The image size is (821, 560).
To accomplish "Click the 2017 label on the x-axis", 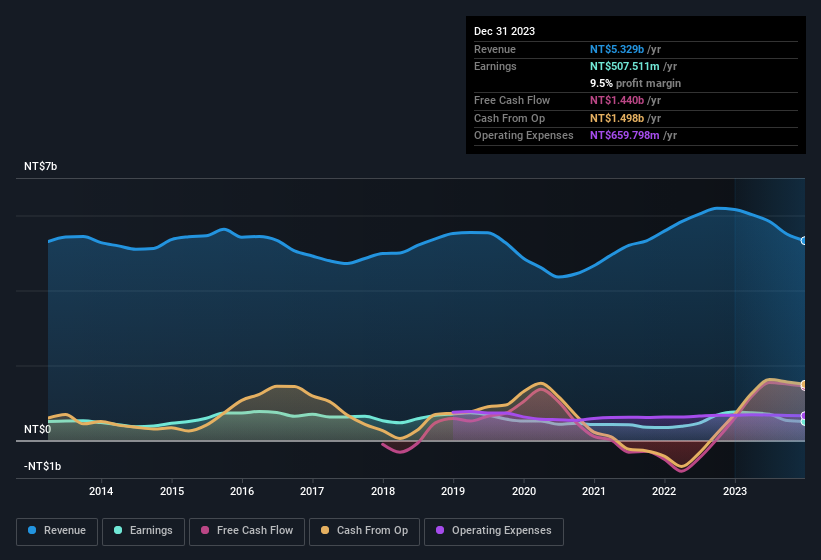I will point(312,491).
